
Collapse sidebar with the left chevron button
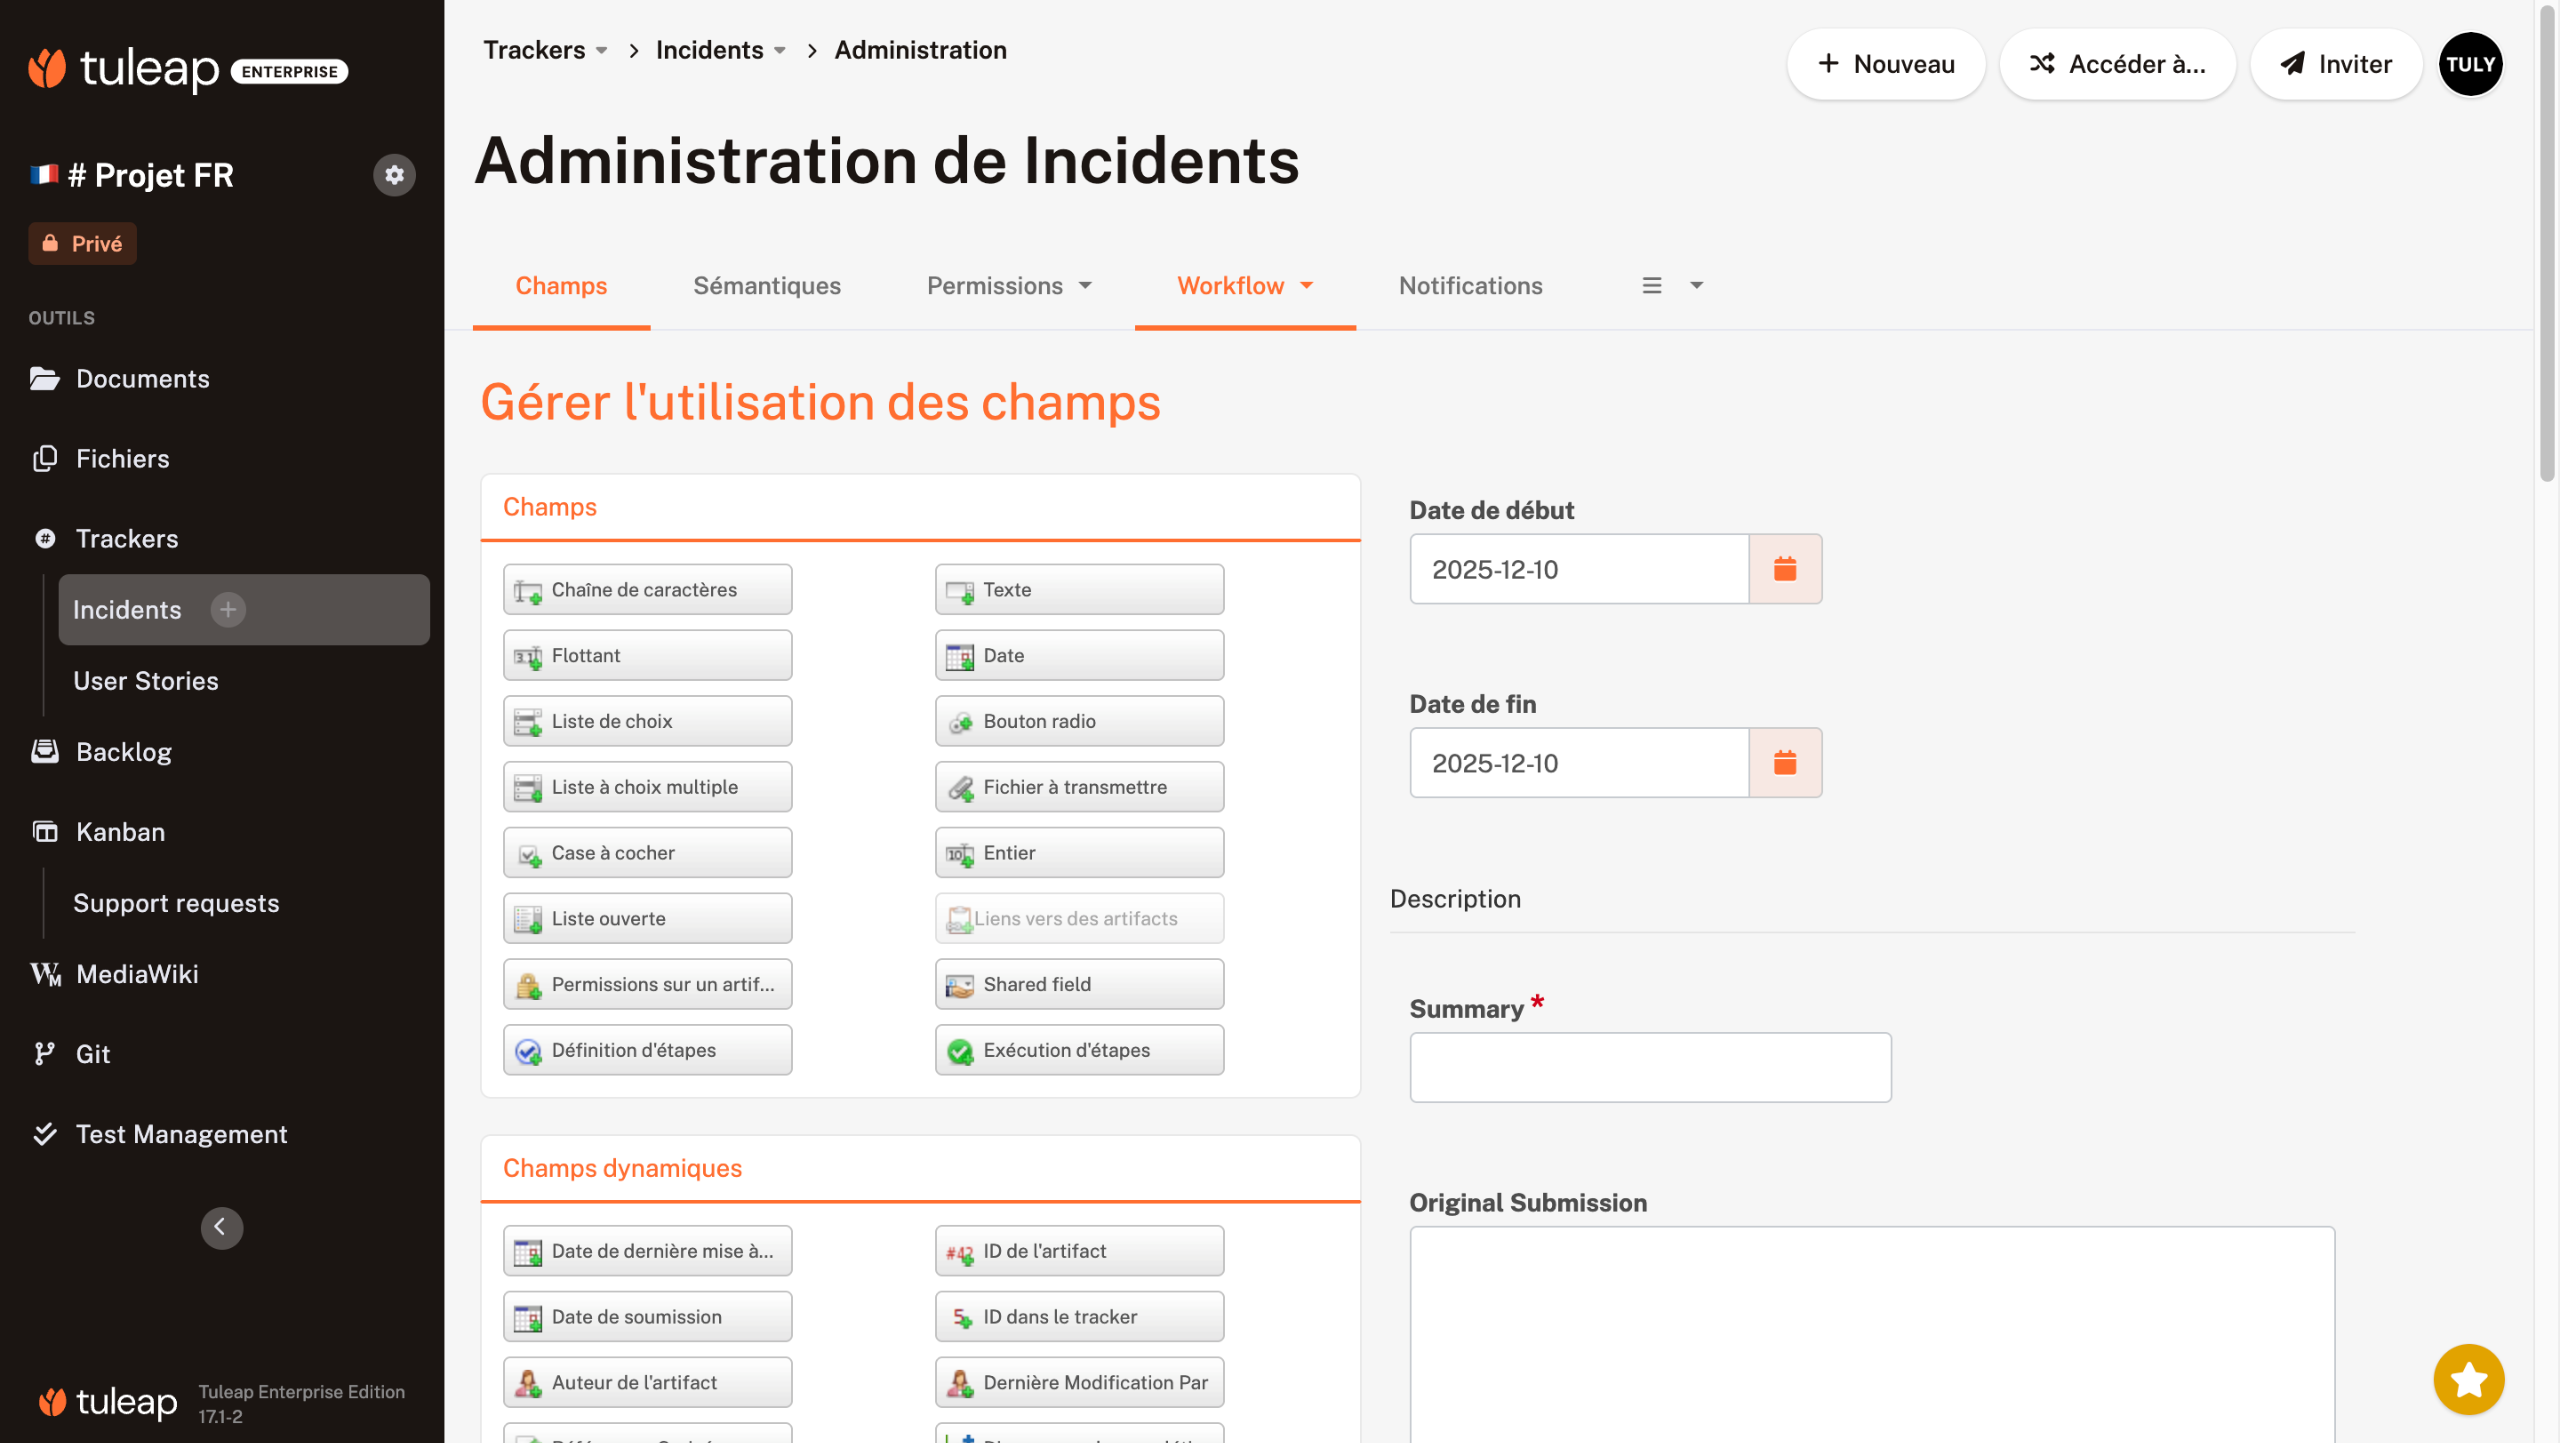(221, 1227)
